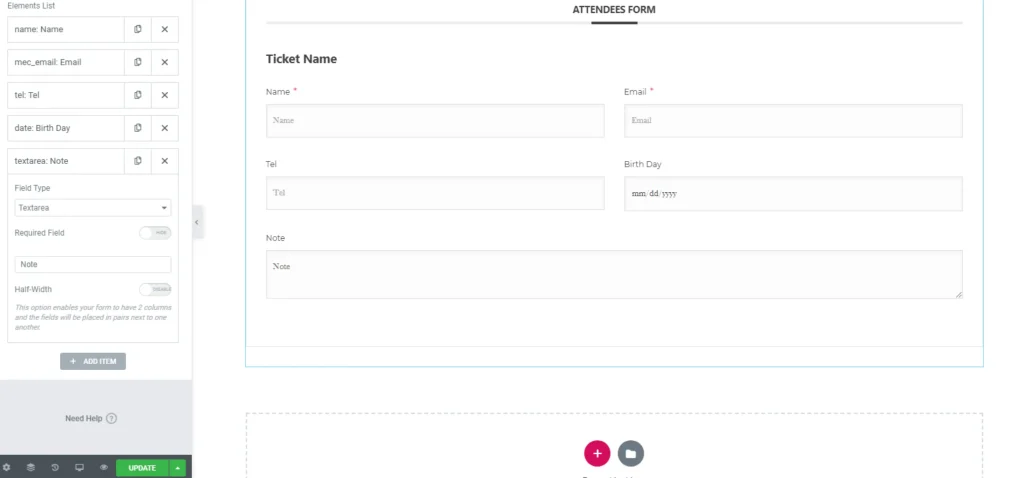Screen dimensions: 1024x478
Task: Open Responsive Mode monitor icon
Action: [80, 468]
